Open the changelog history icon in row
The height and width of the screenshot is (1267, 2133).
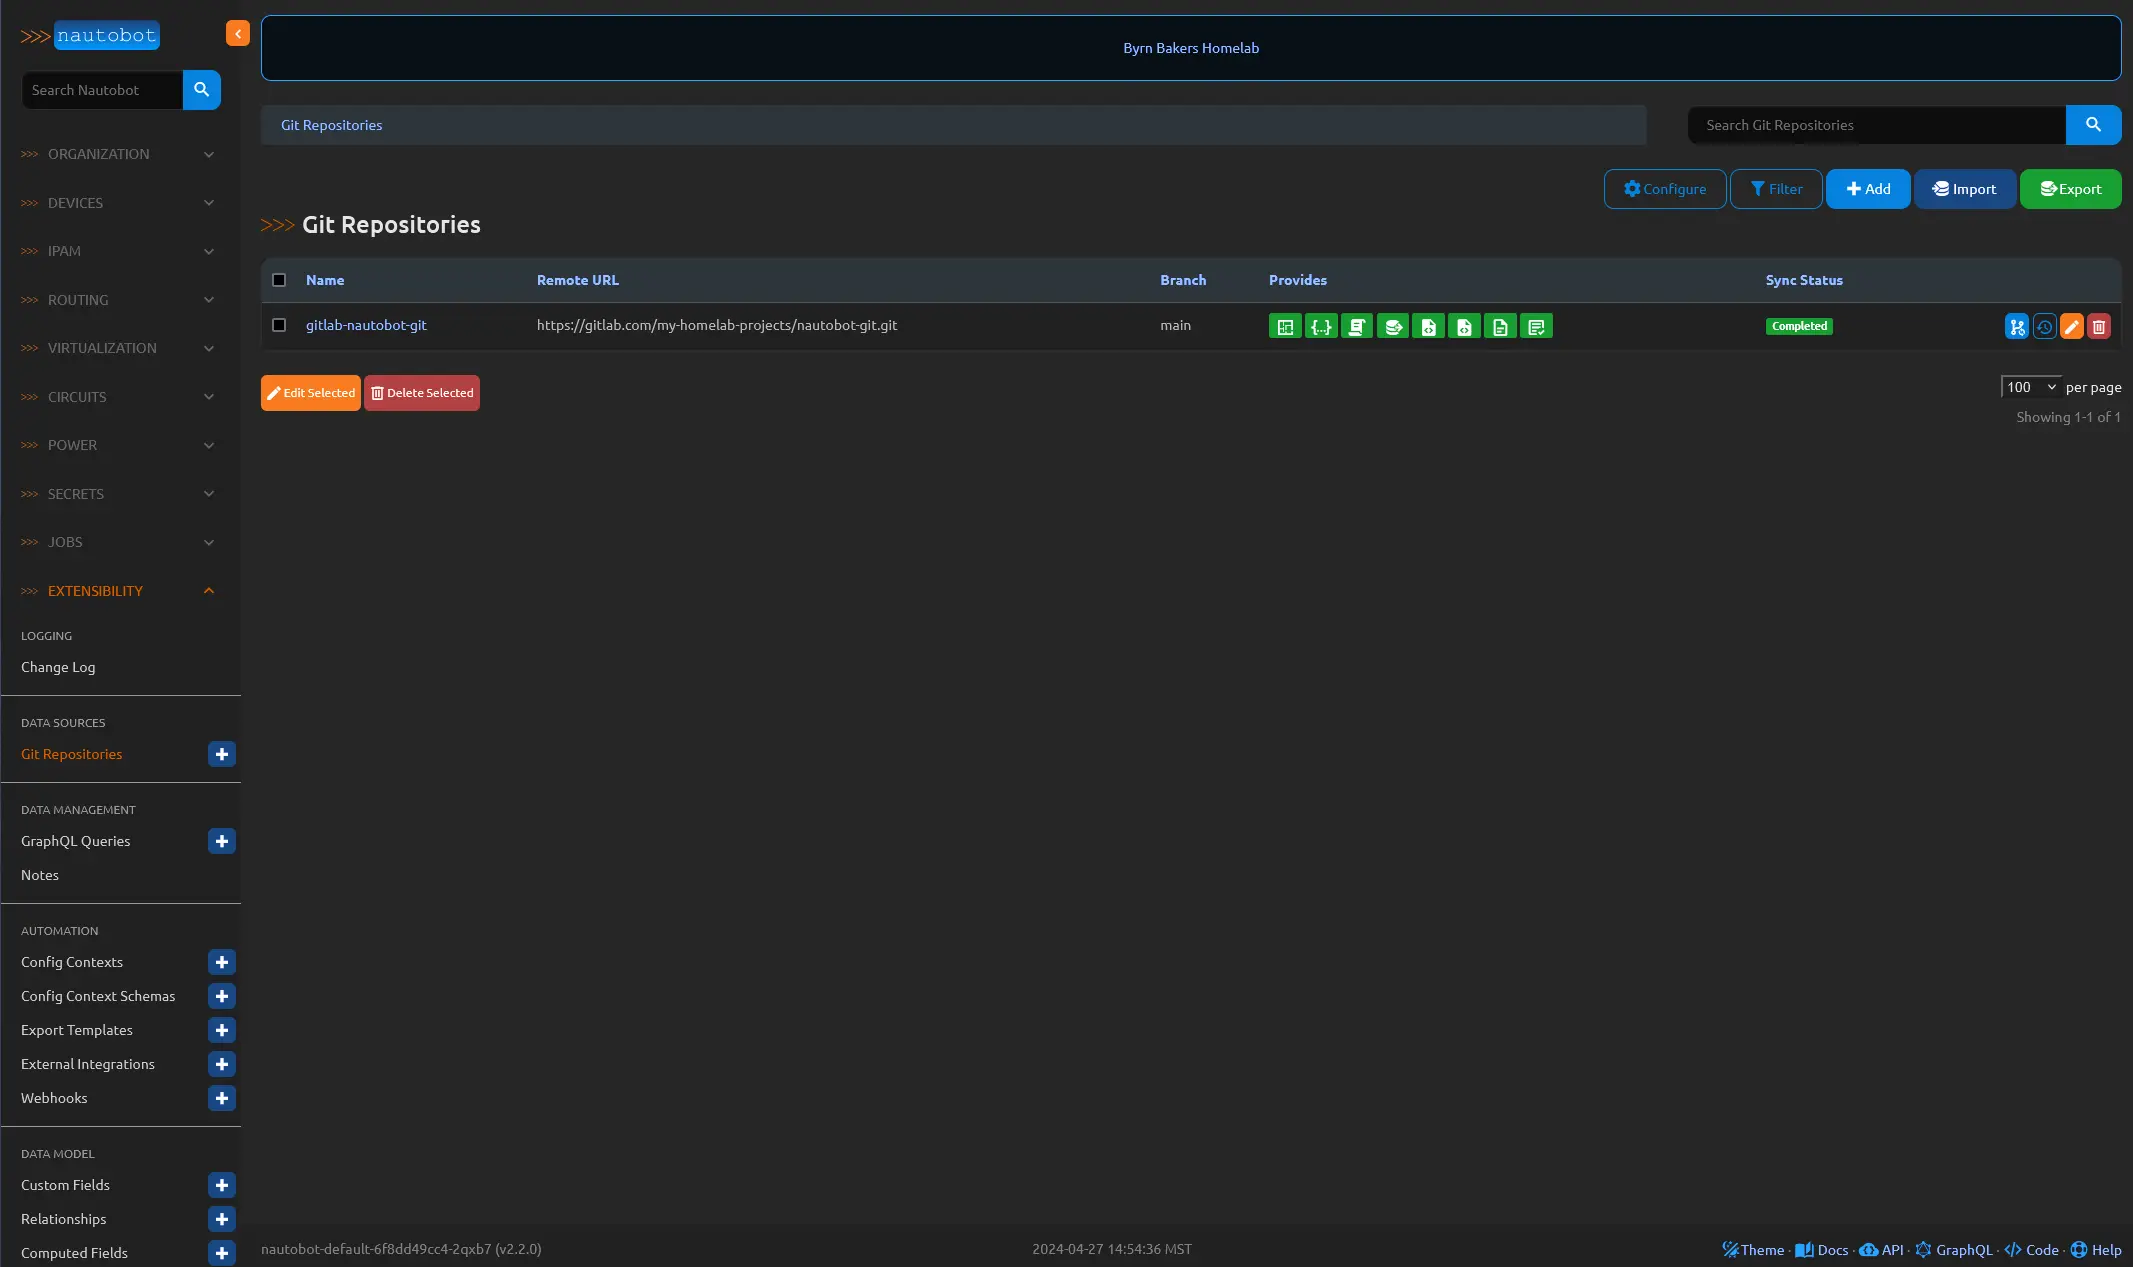tap(2044, 326)
